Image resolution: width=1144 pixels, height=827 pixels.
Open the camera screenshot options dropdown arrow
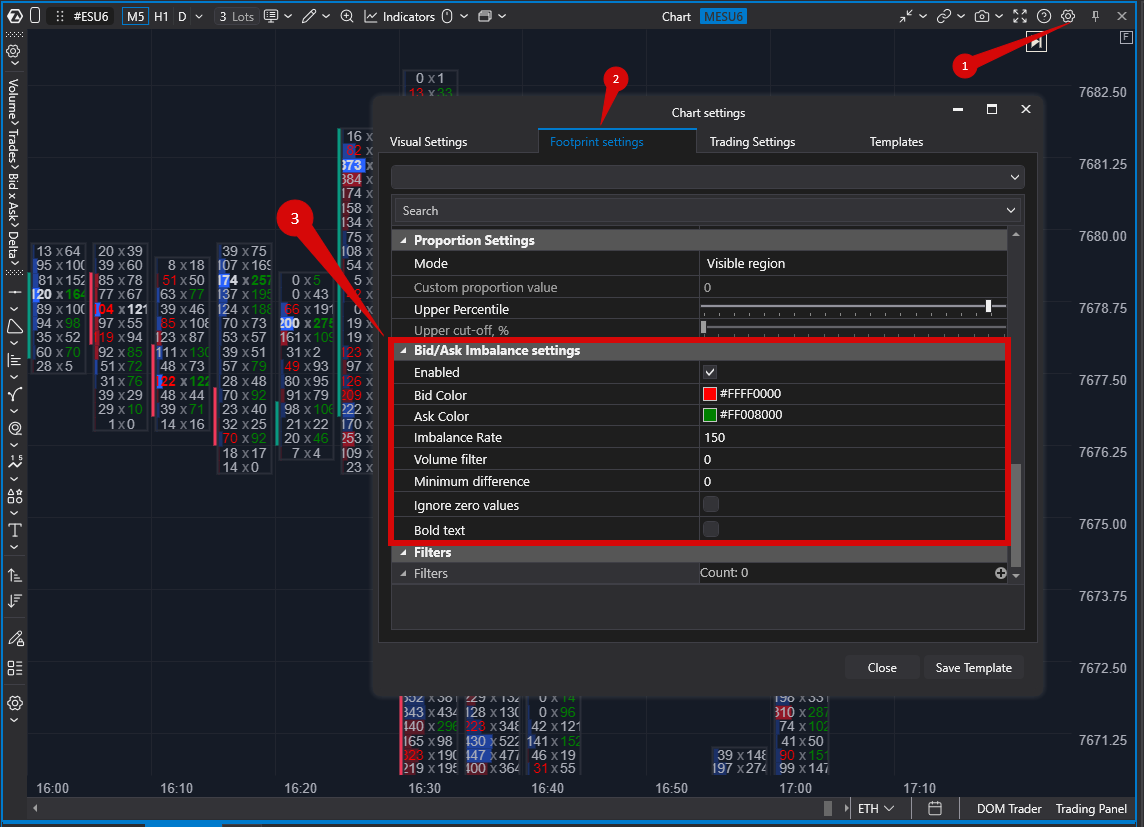pyautogui.click(x=999, y=16)
